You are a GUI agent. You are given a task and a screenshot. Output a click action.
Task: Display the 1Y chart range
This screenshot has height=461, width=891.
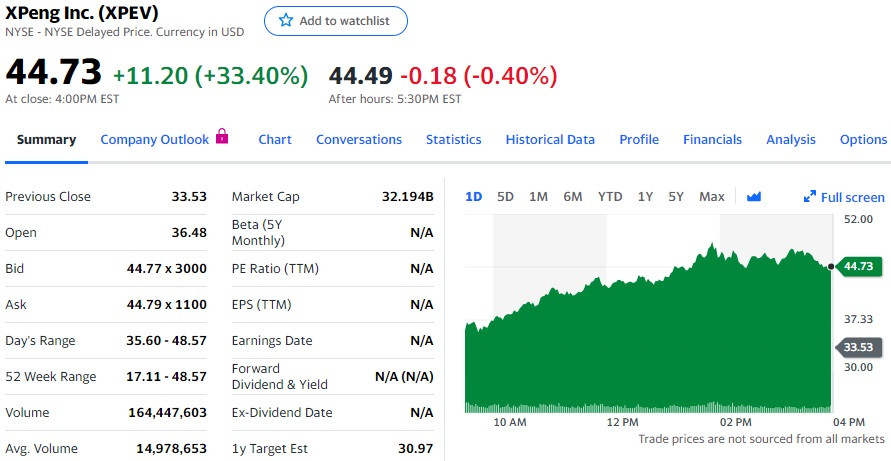[645, 197]
